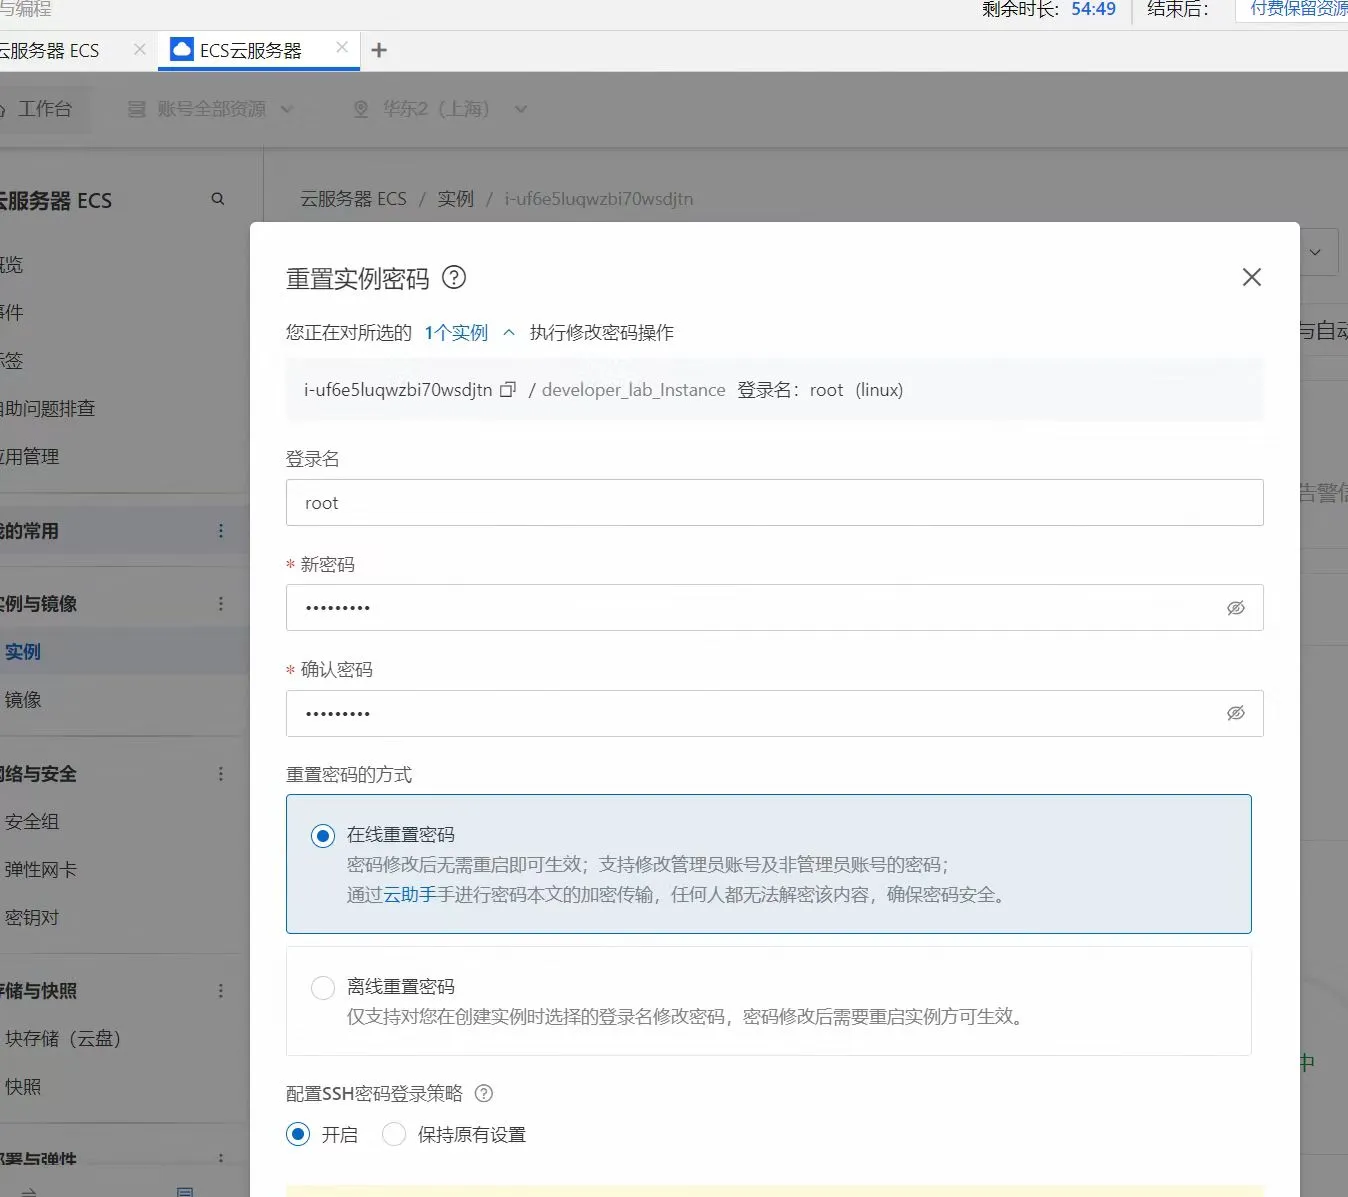Select the 开启 SSH password login radio
The image size is (1348, 1197).
pyautogui.click(x=298, y=1134)
